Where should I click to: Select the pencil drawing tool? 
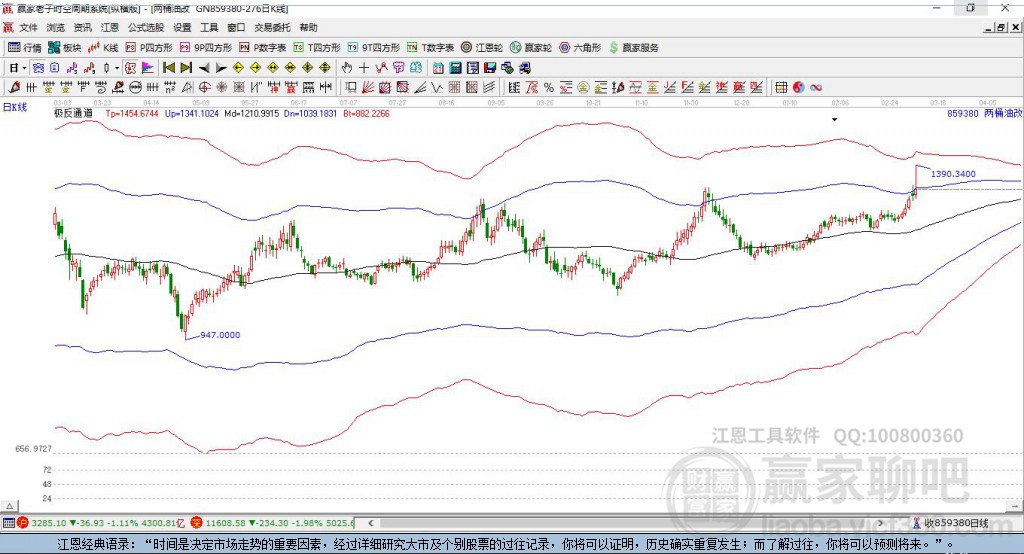(x=14, y=88)
